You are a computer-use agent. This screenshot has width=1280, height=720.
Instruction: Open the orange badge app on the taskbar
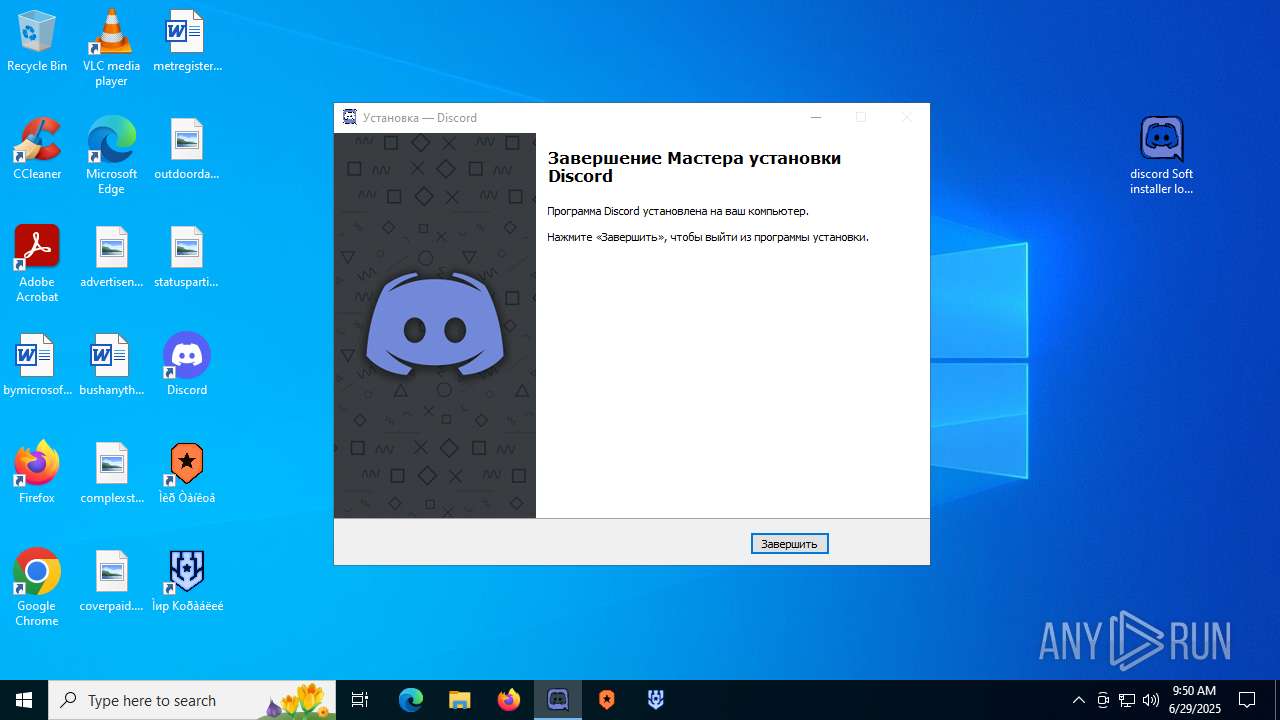[x=607, y=700]
